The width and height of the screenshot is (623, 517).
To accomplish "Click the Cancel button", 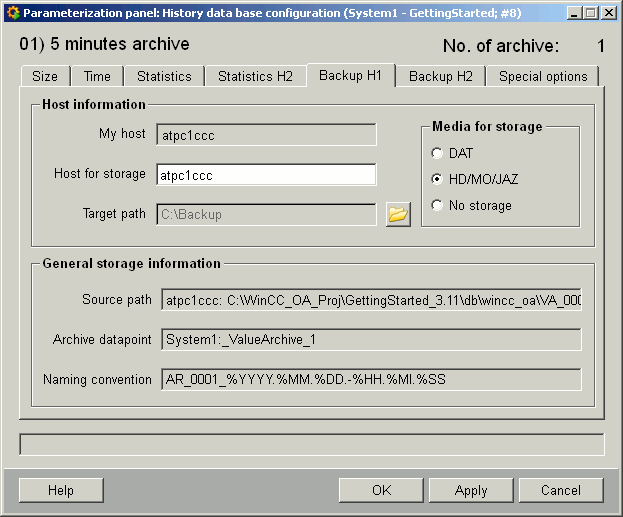I will [561, 490].
